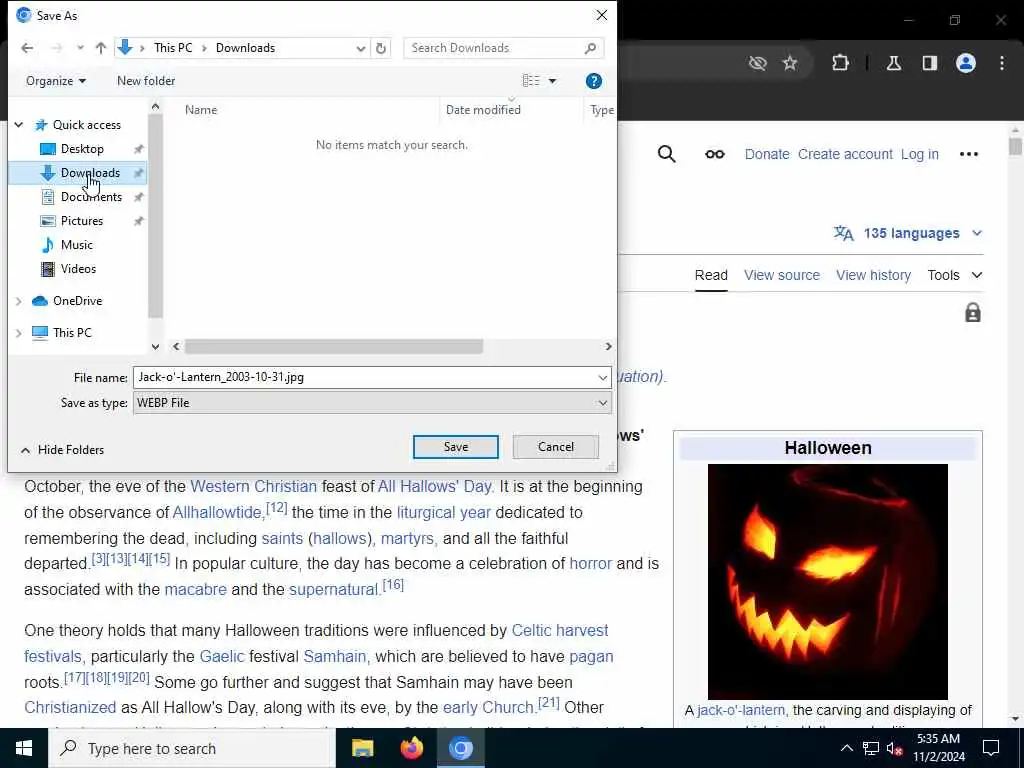This screenshot has width=1024, height=768.
Task: Switch to View source tab
Action: coord(782,275)
